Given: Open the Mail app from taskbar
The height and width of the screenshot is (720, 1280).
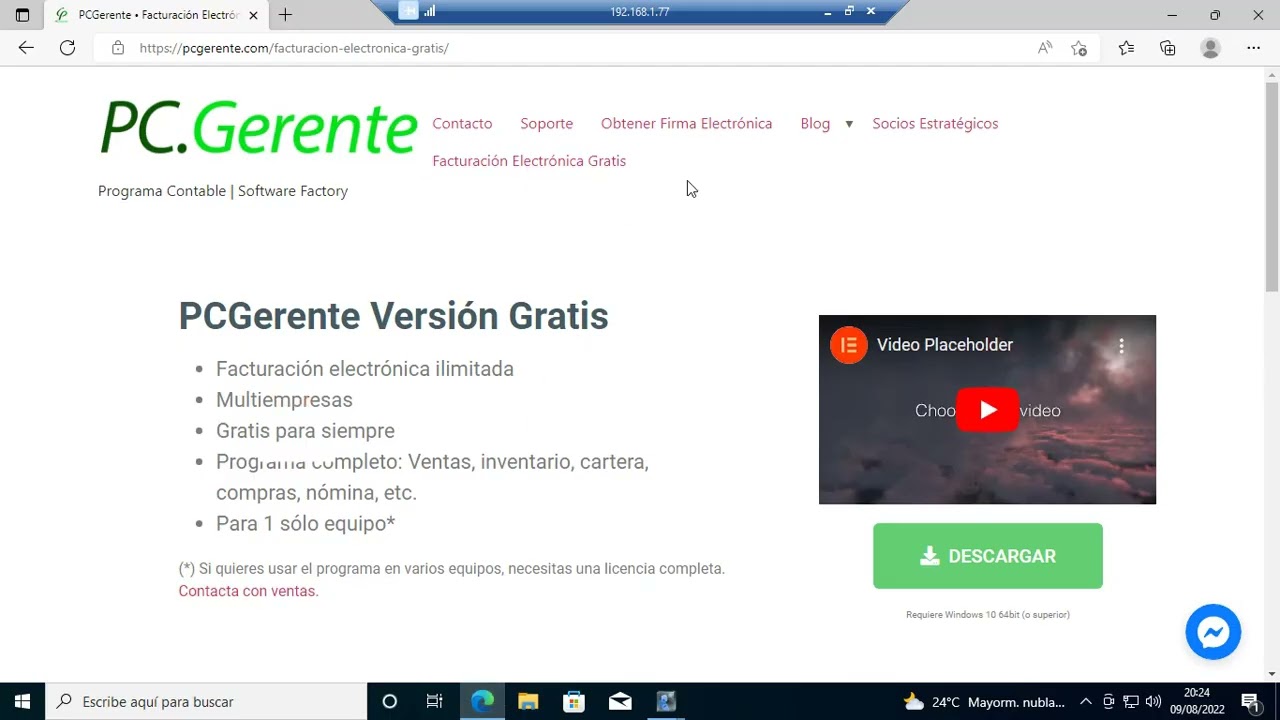Looking at the screenshot, I should (x=620, y=701).
